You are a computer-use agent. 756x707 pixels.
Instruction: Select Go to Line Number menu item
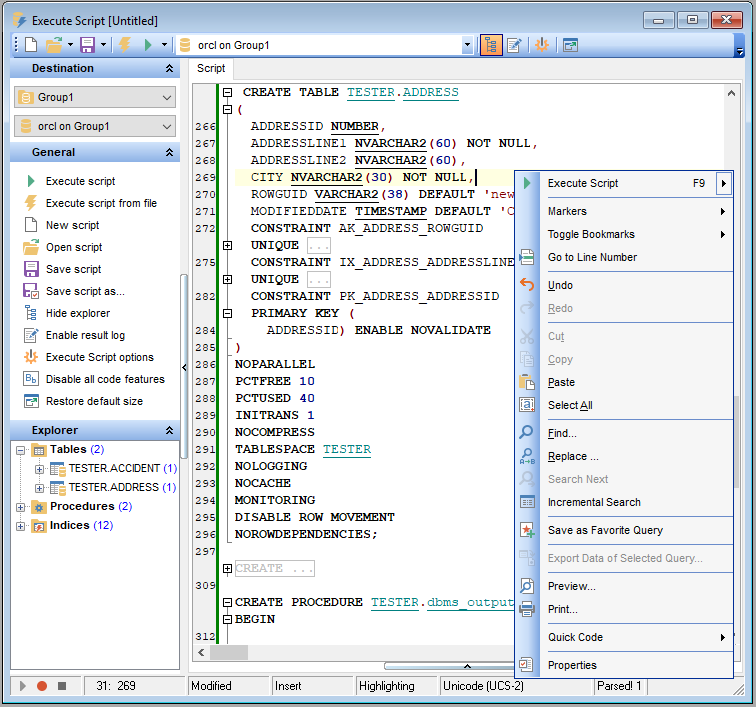click(592, 257)
